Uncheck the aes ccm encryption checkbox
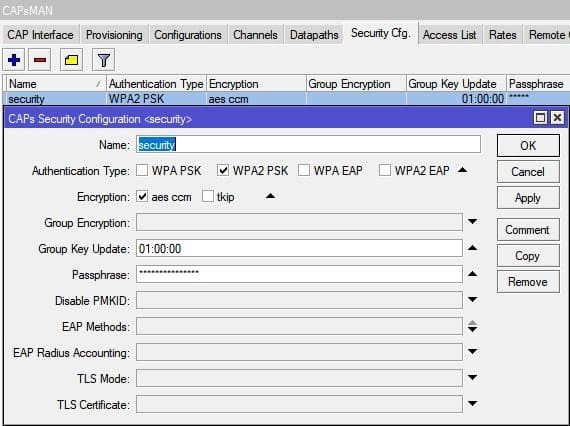Screen dimensions: 570x426 (x=142, y=196)
